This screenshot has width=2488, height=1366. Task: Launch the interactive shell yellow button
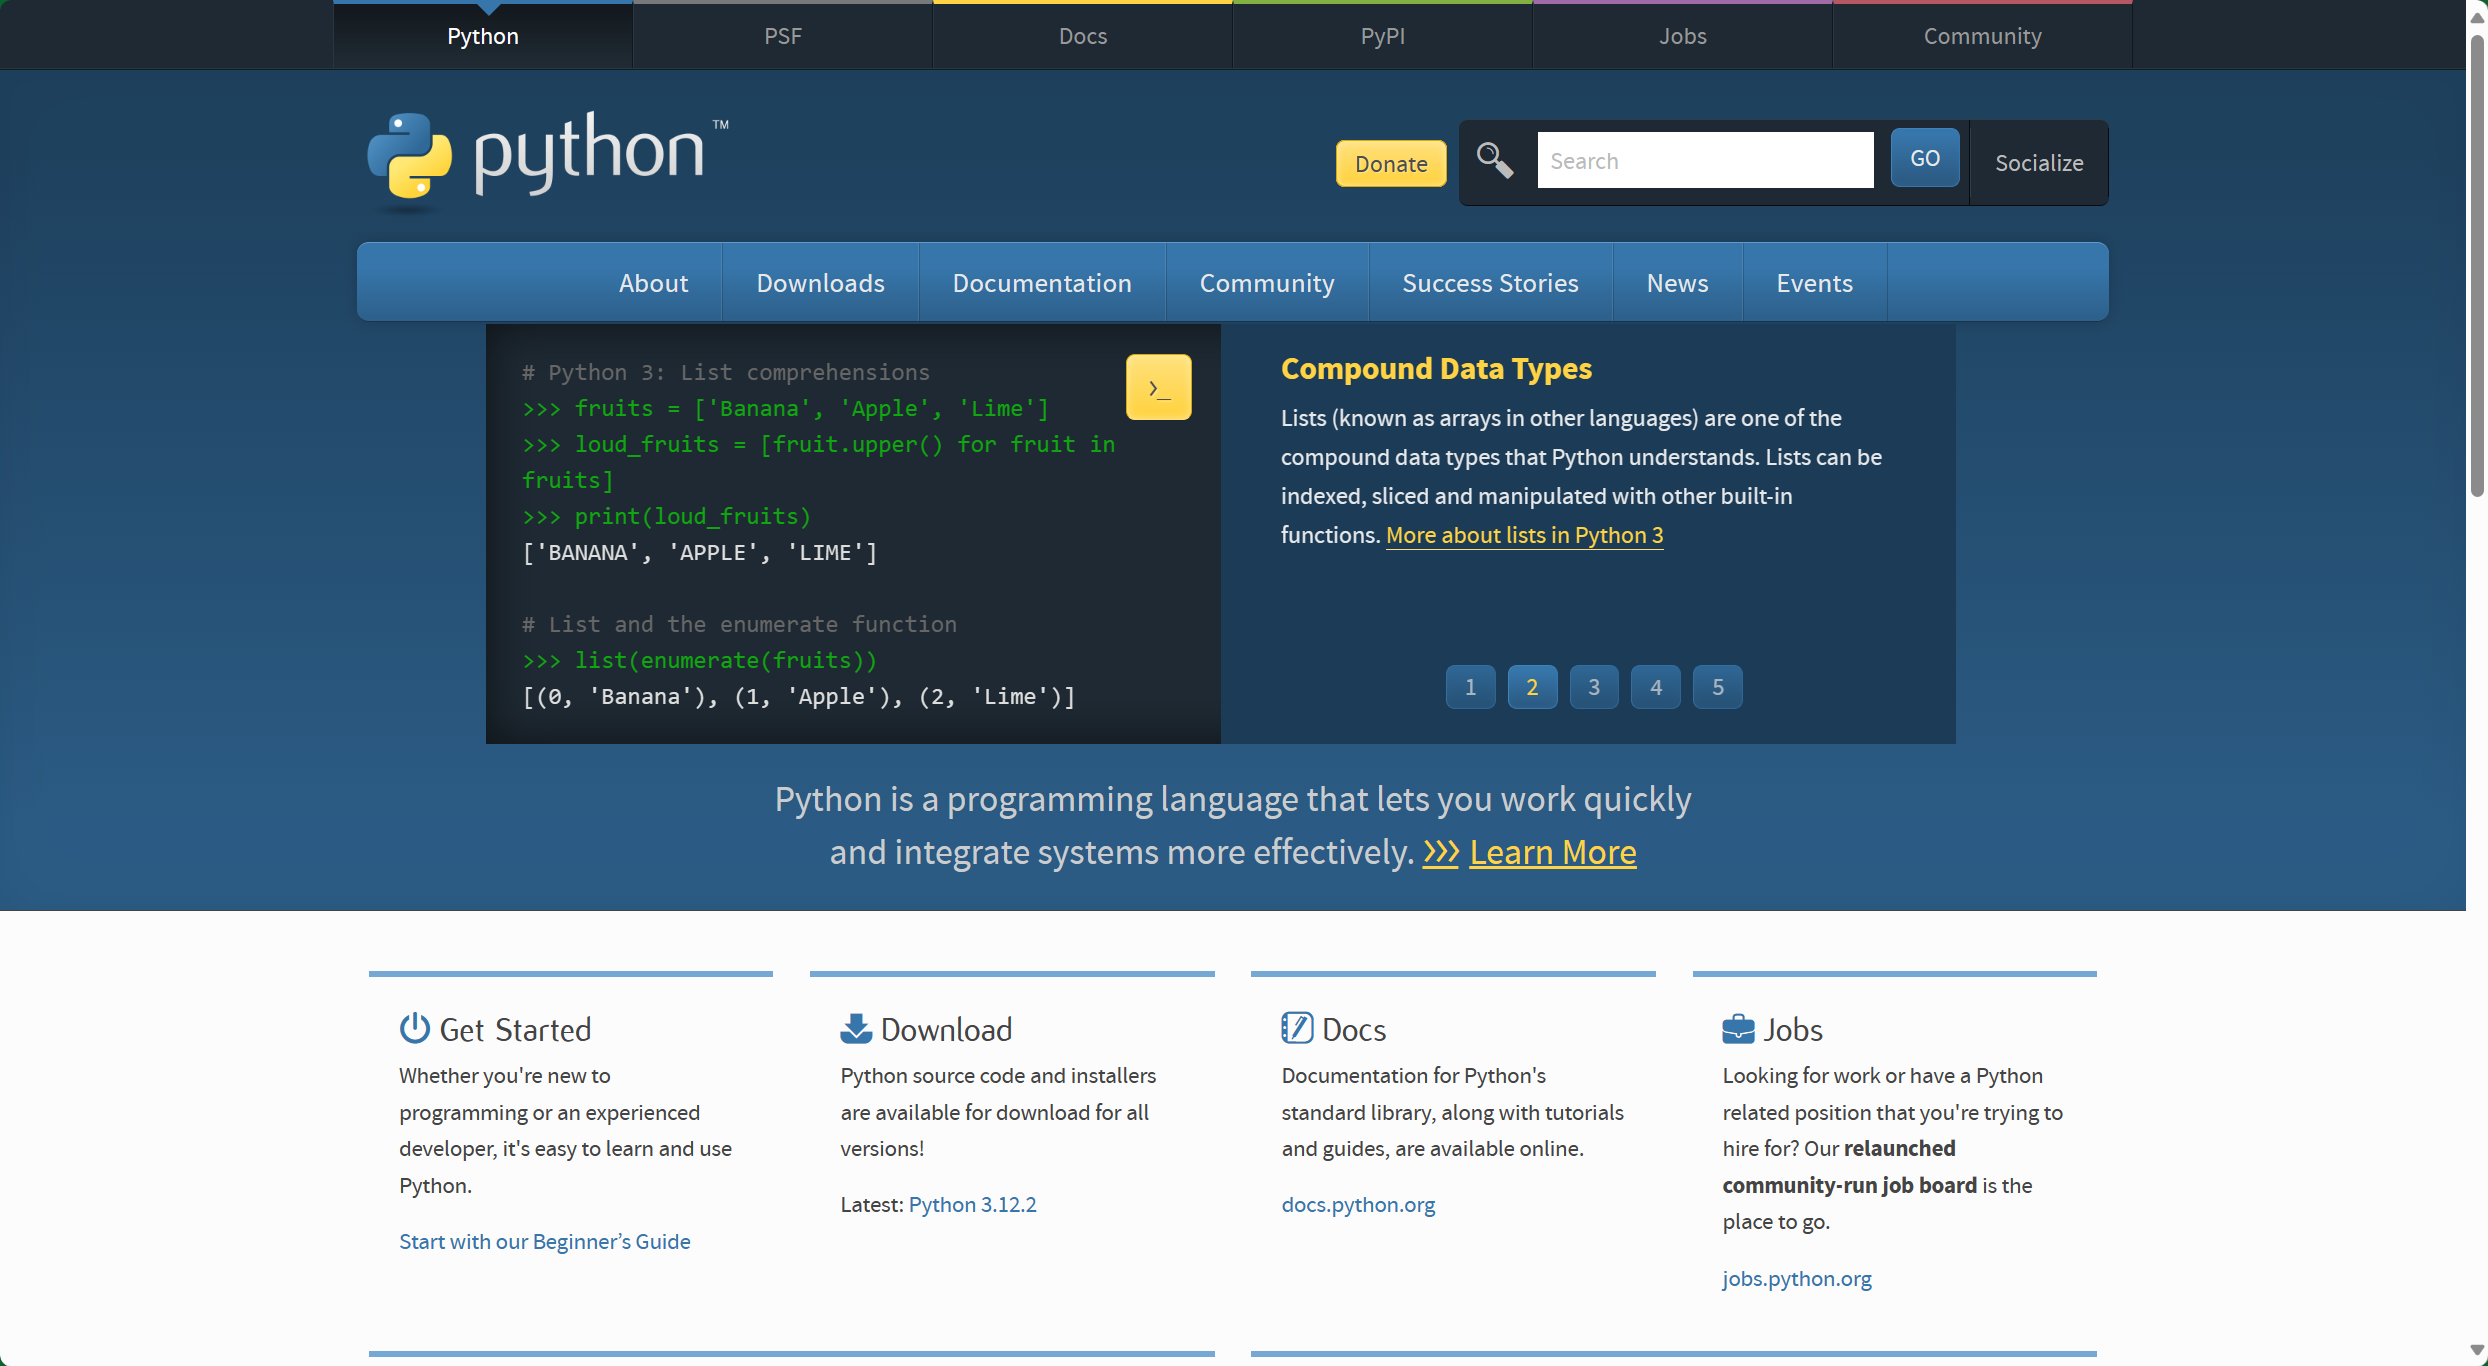[1158, 388]
